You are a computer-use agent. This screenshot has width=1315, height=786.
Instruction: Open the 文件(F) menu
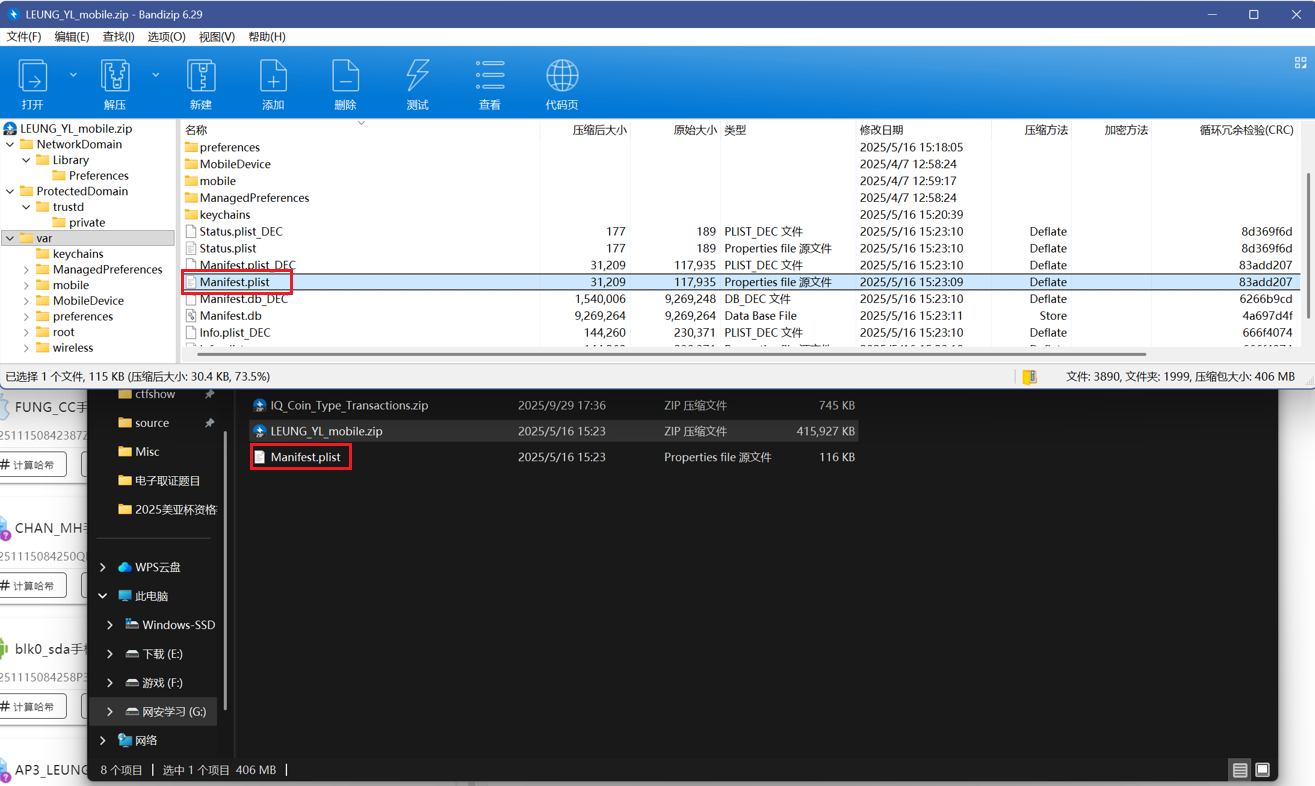pos(24,37)
